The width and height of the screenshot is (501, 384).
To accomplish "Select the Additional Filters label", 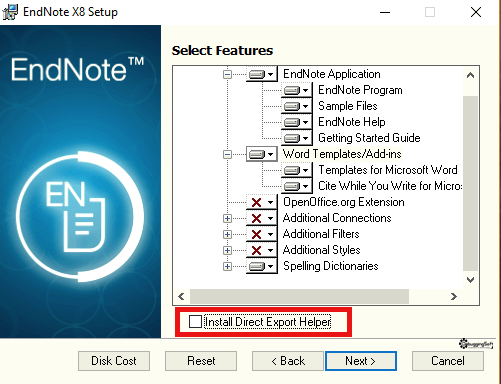I will [321, 234].
